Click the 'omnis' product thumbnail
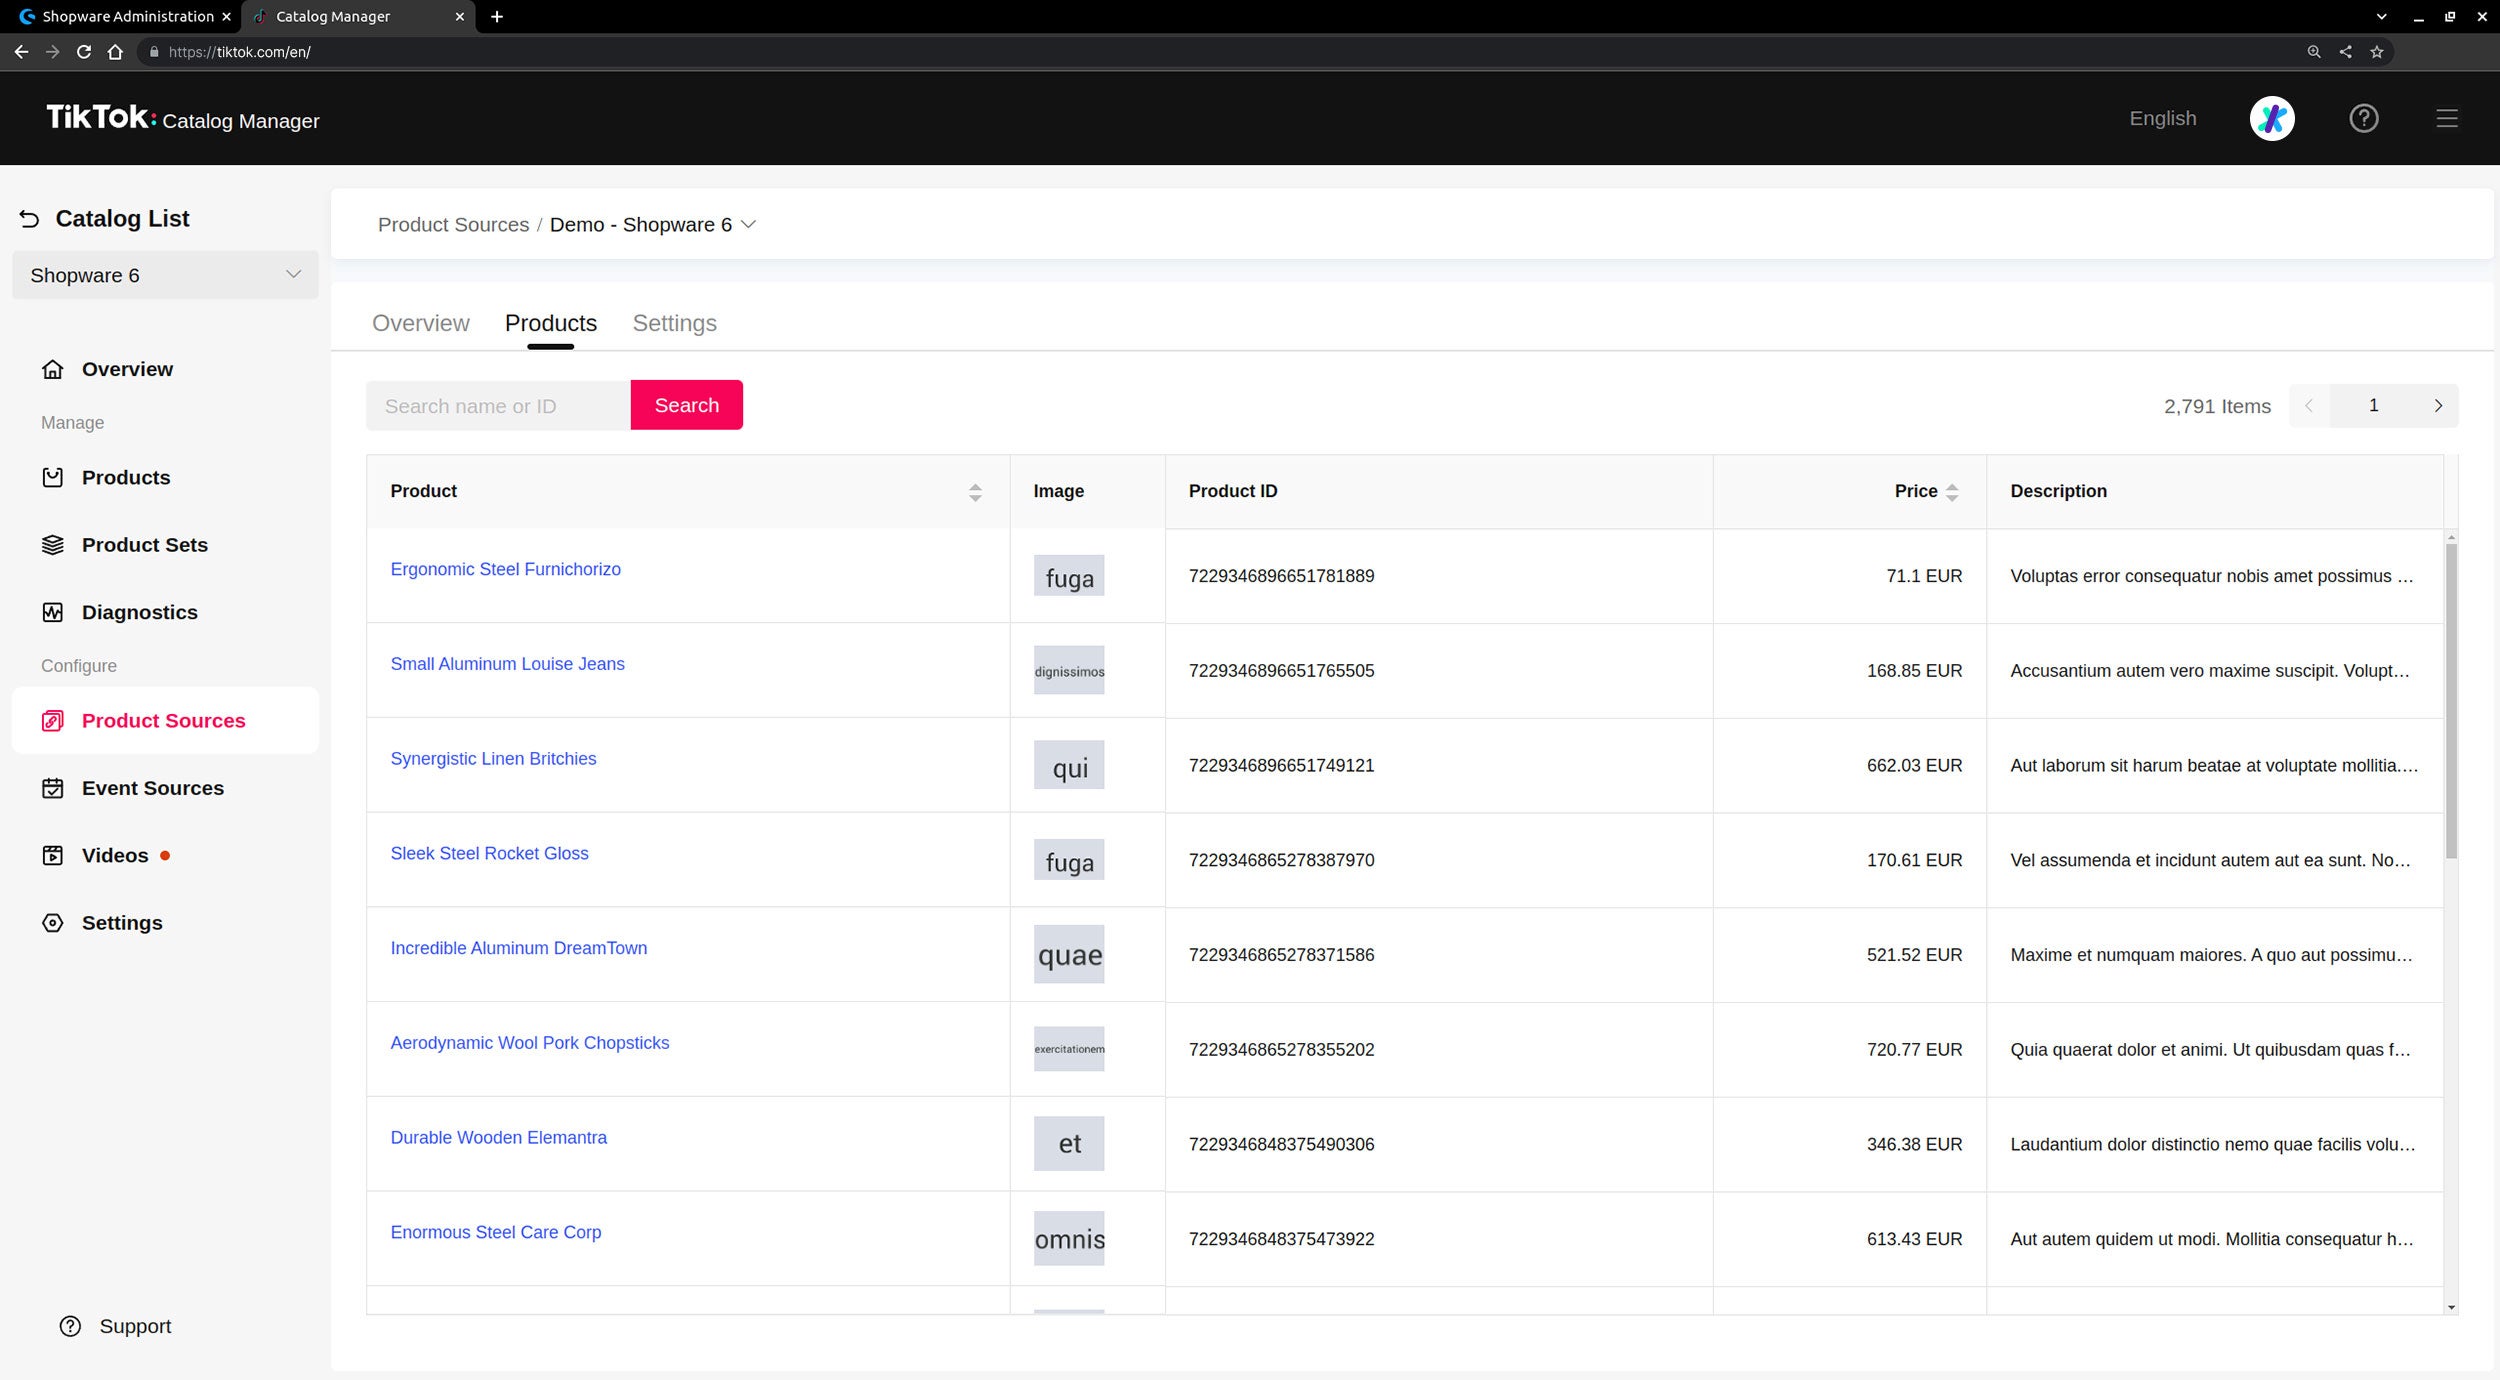Viewport: 2500px width, 1380px height. point(1069,1238)
